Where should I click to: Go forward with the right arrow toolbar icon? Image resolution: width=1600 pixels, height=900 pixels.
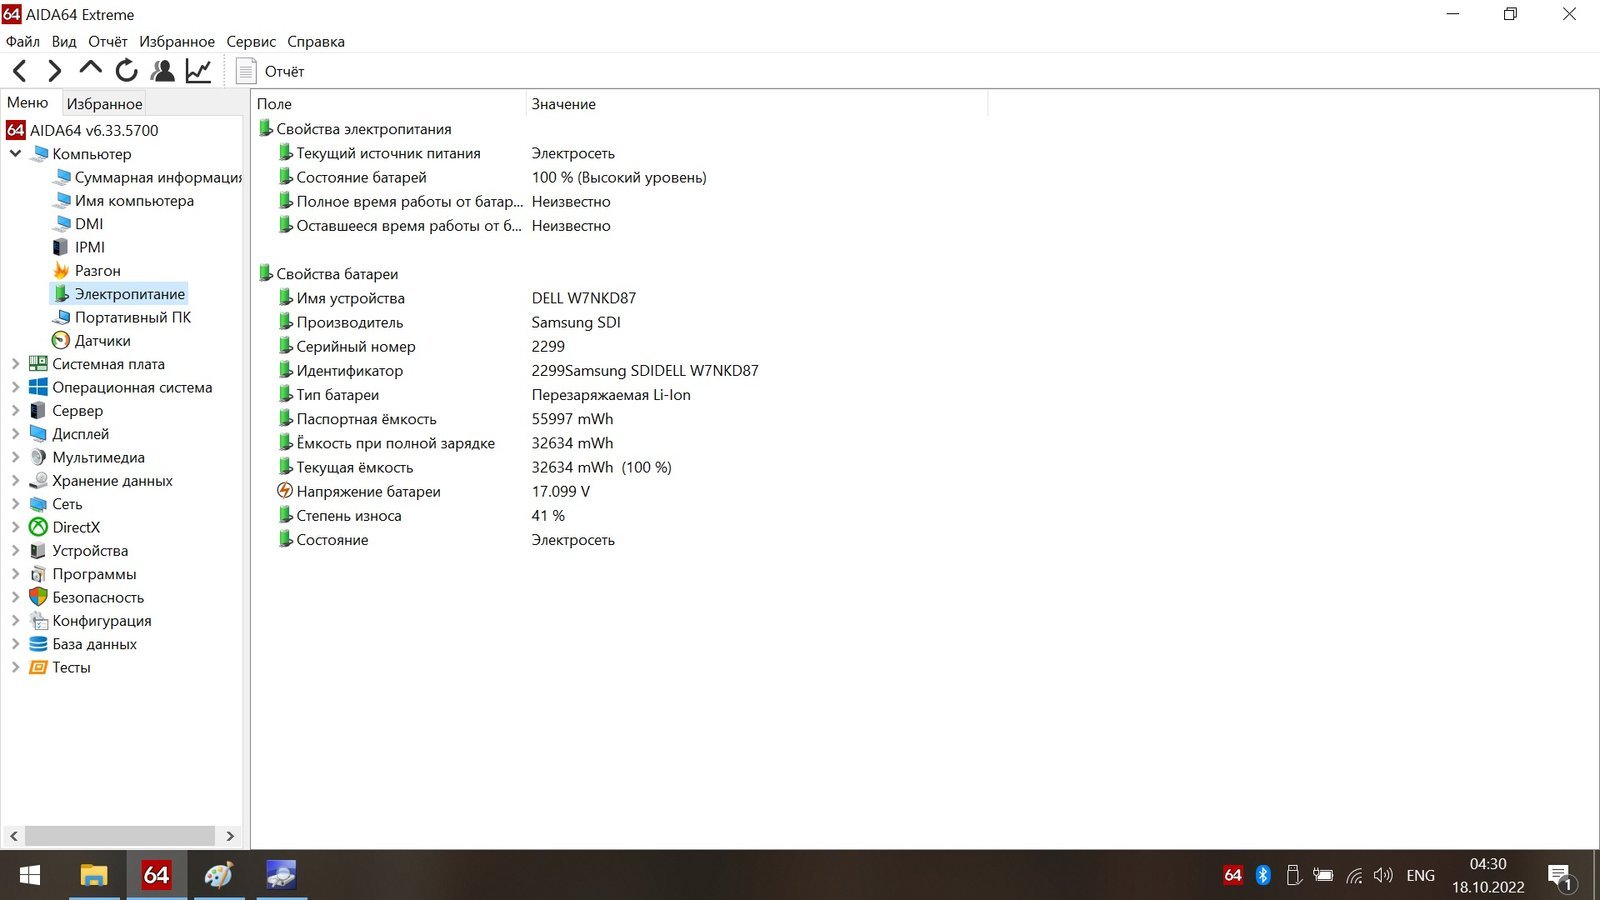pos(55,71)
